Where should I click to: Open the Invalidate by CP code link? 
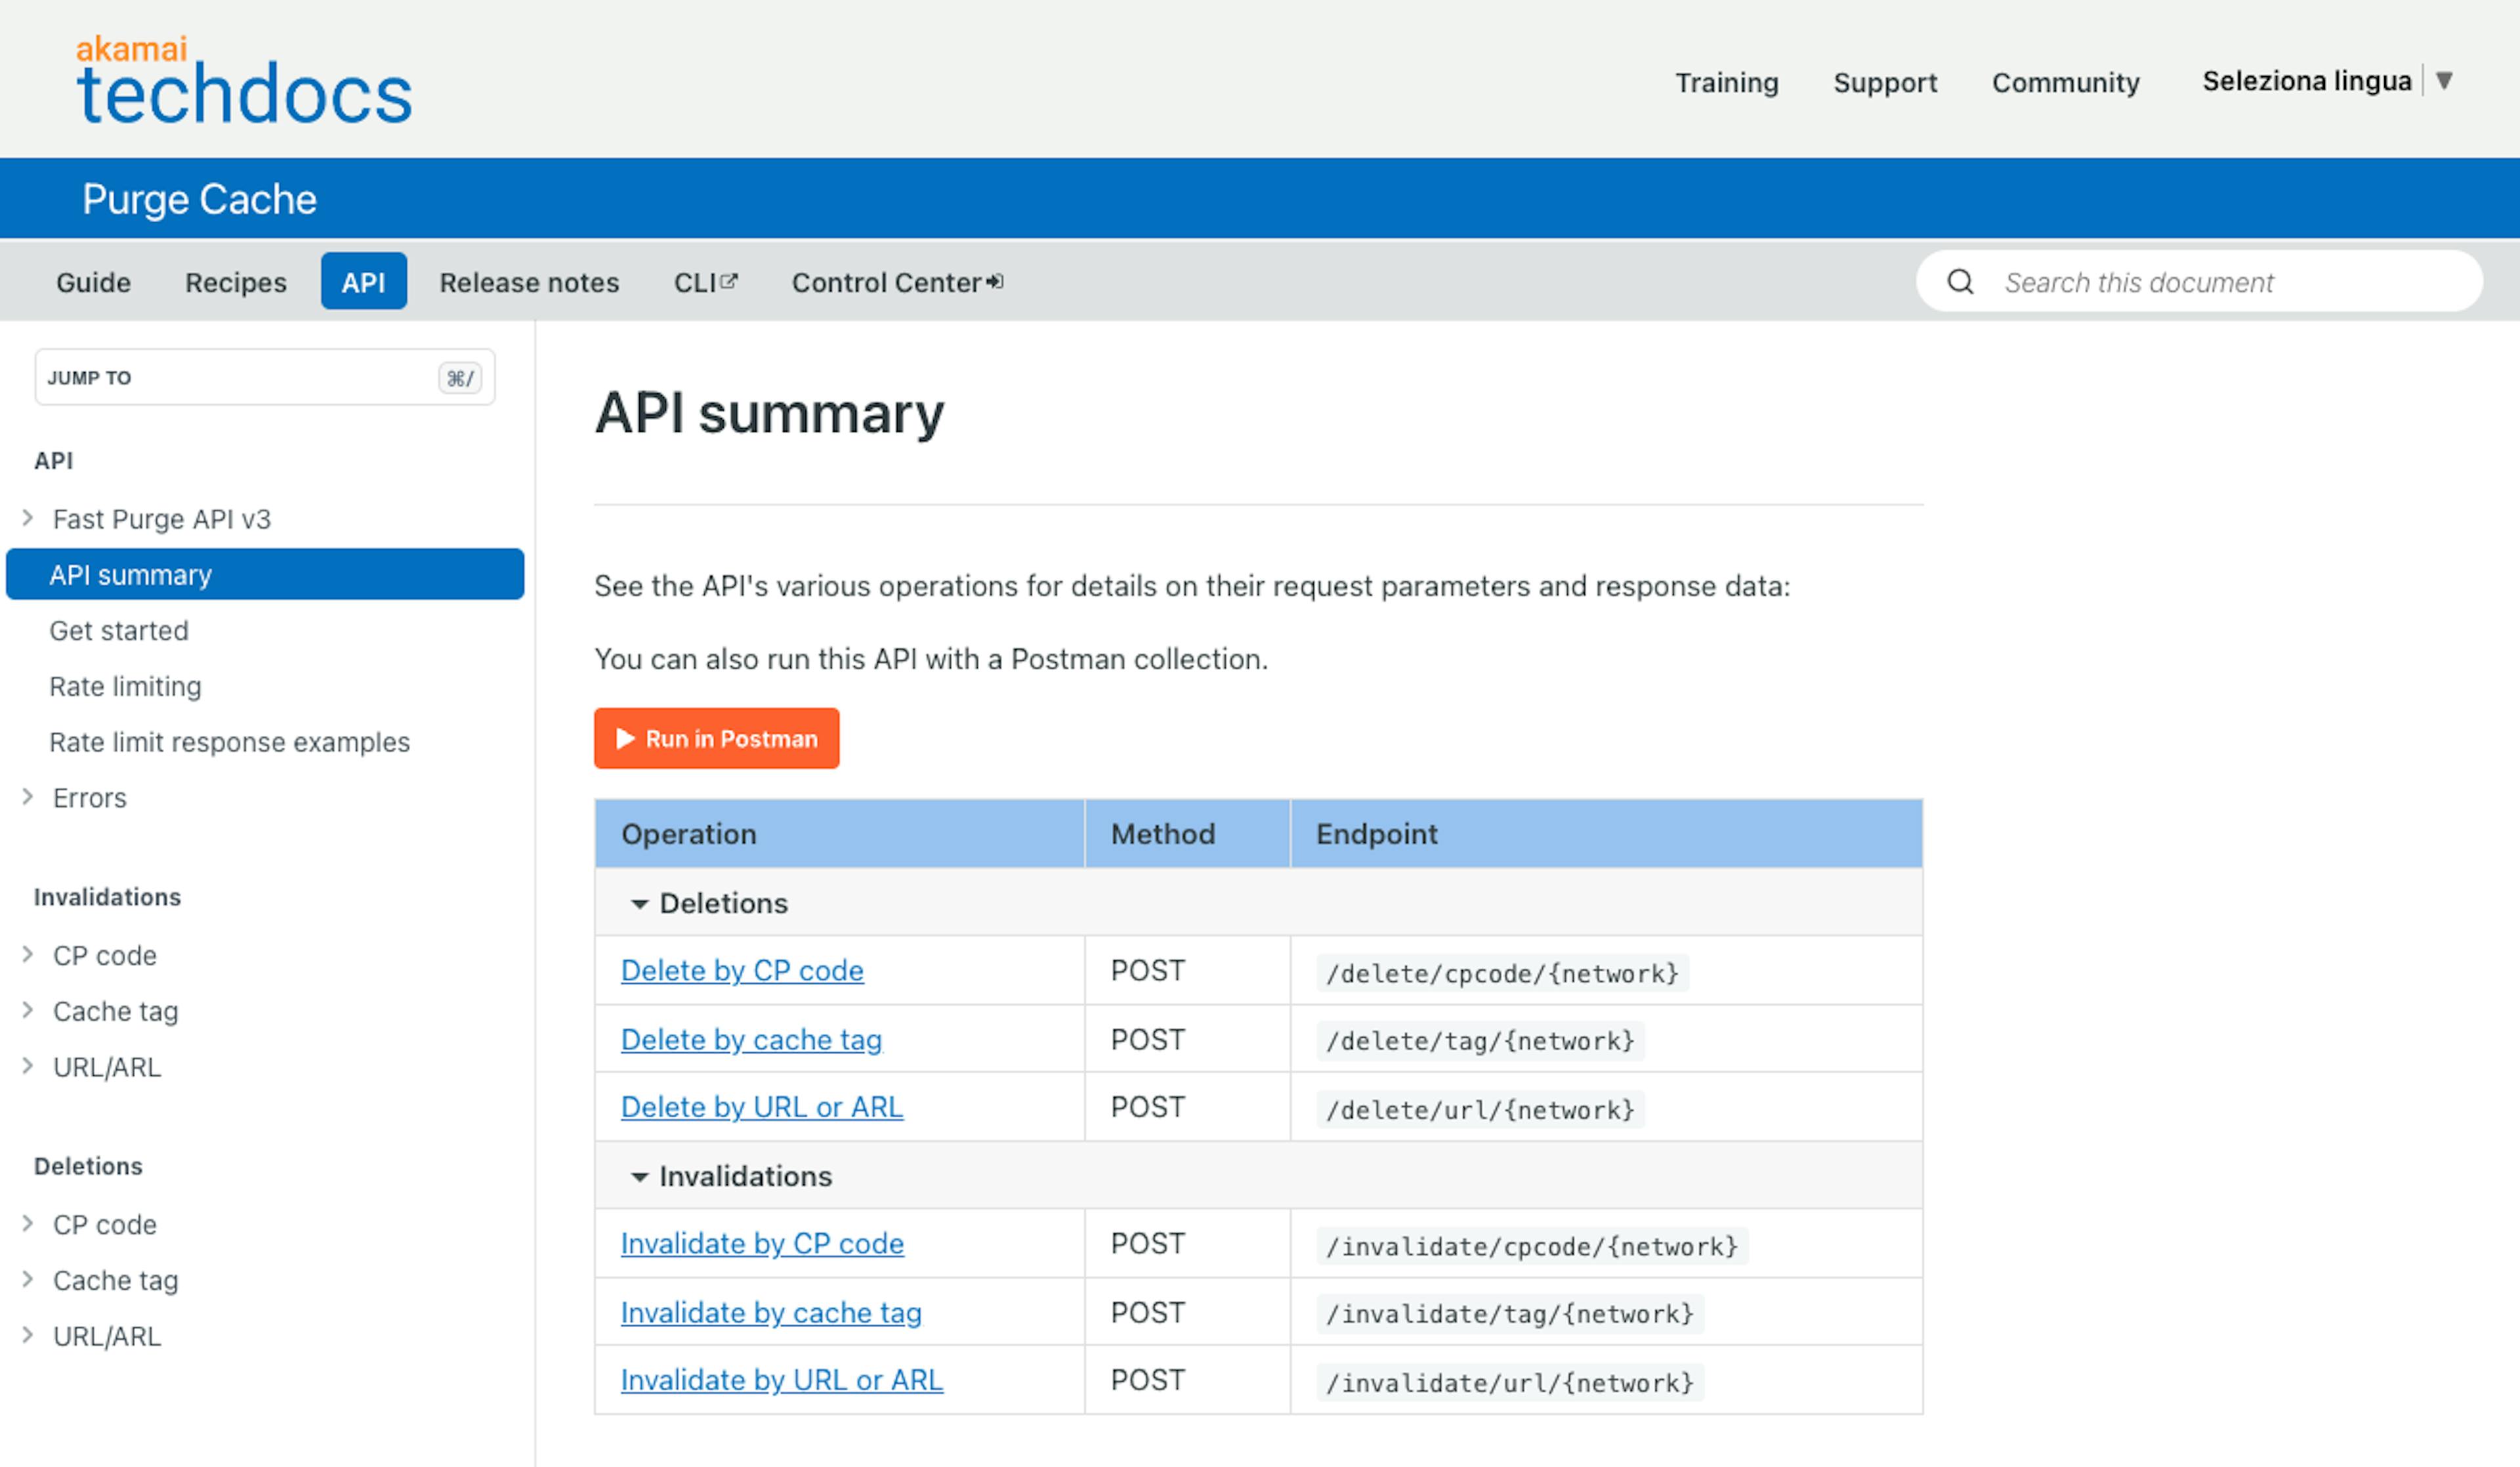coord(762,1243)
